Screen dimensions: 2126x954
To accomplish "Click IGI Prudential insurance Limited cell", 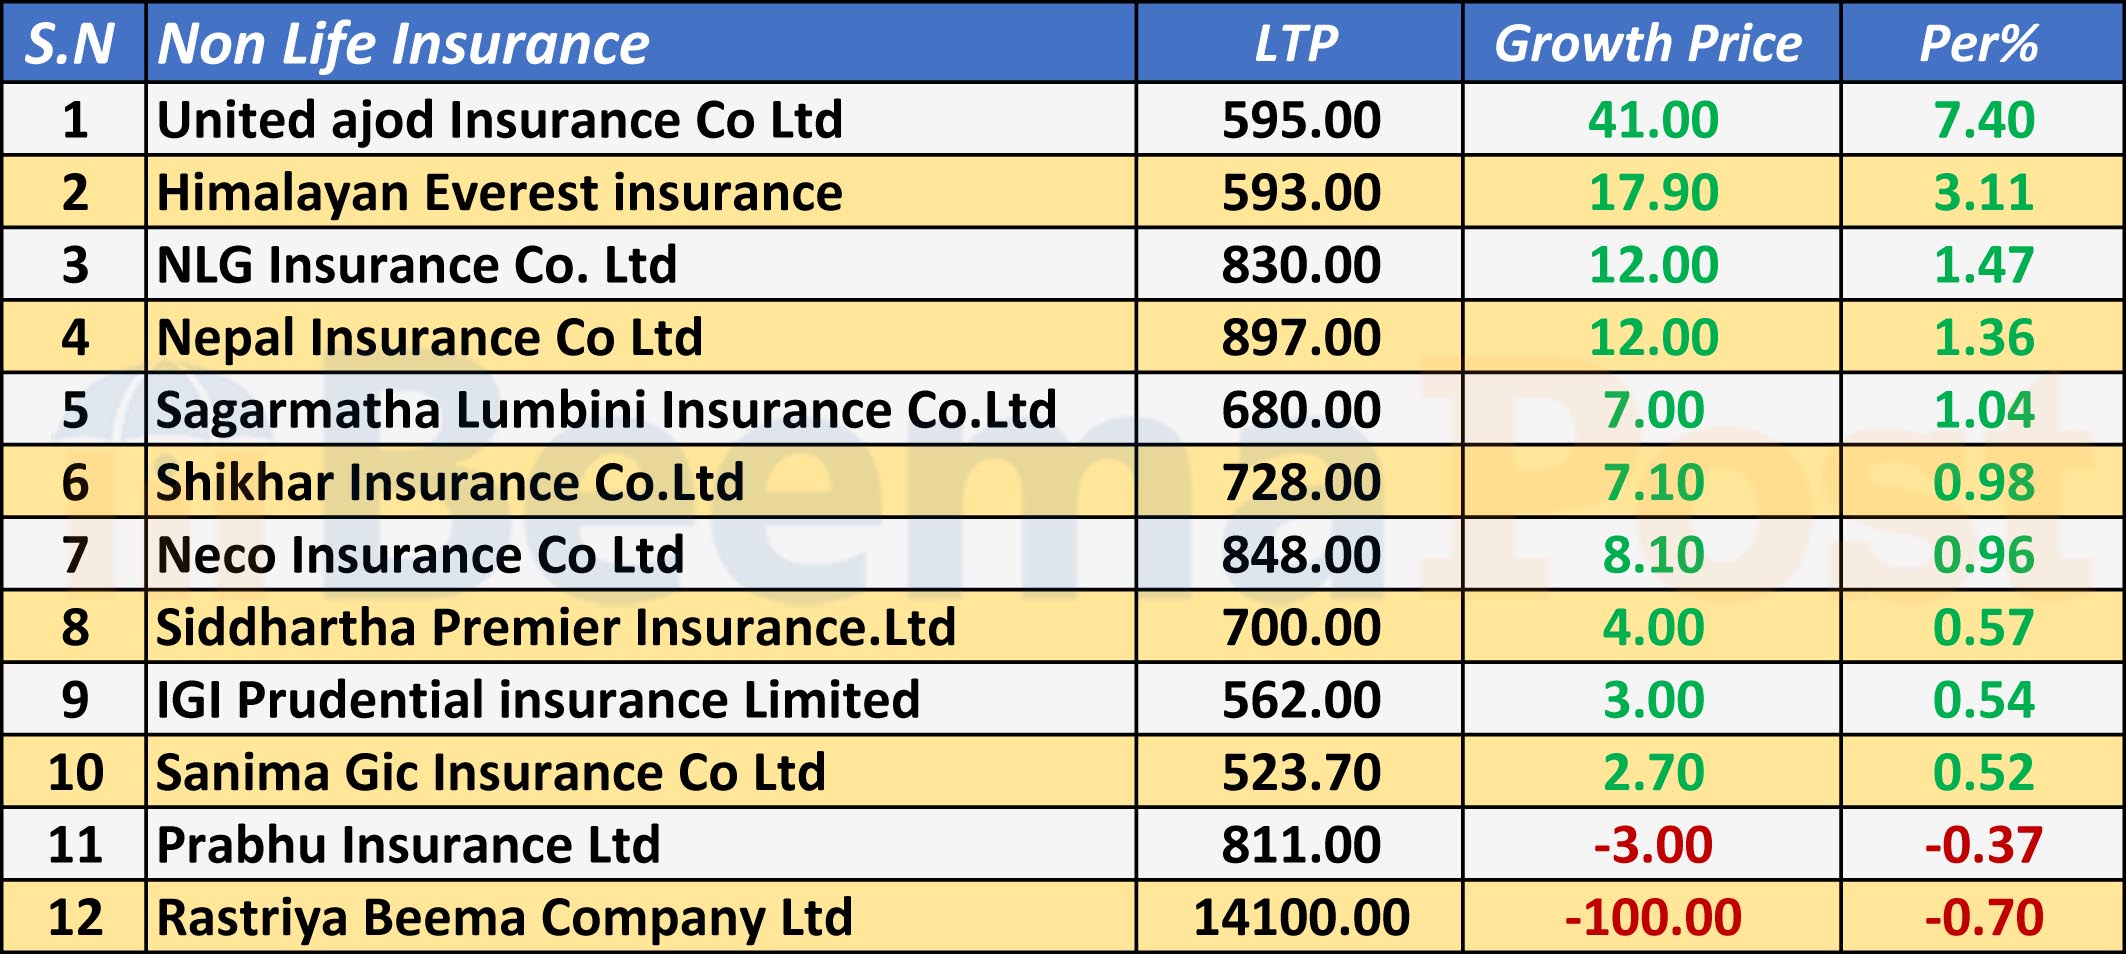I will tap(538, 700).
